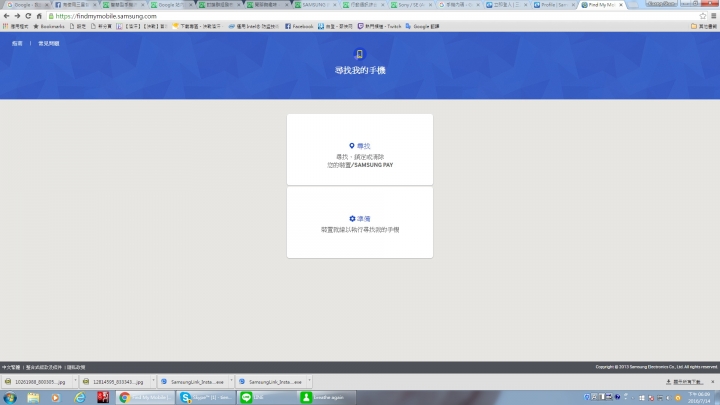Click the location pin icon 尋找
This screenshot has width=720, height=405.
tap(352, 146)
